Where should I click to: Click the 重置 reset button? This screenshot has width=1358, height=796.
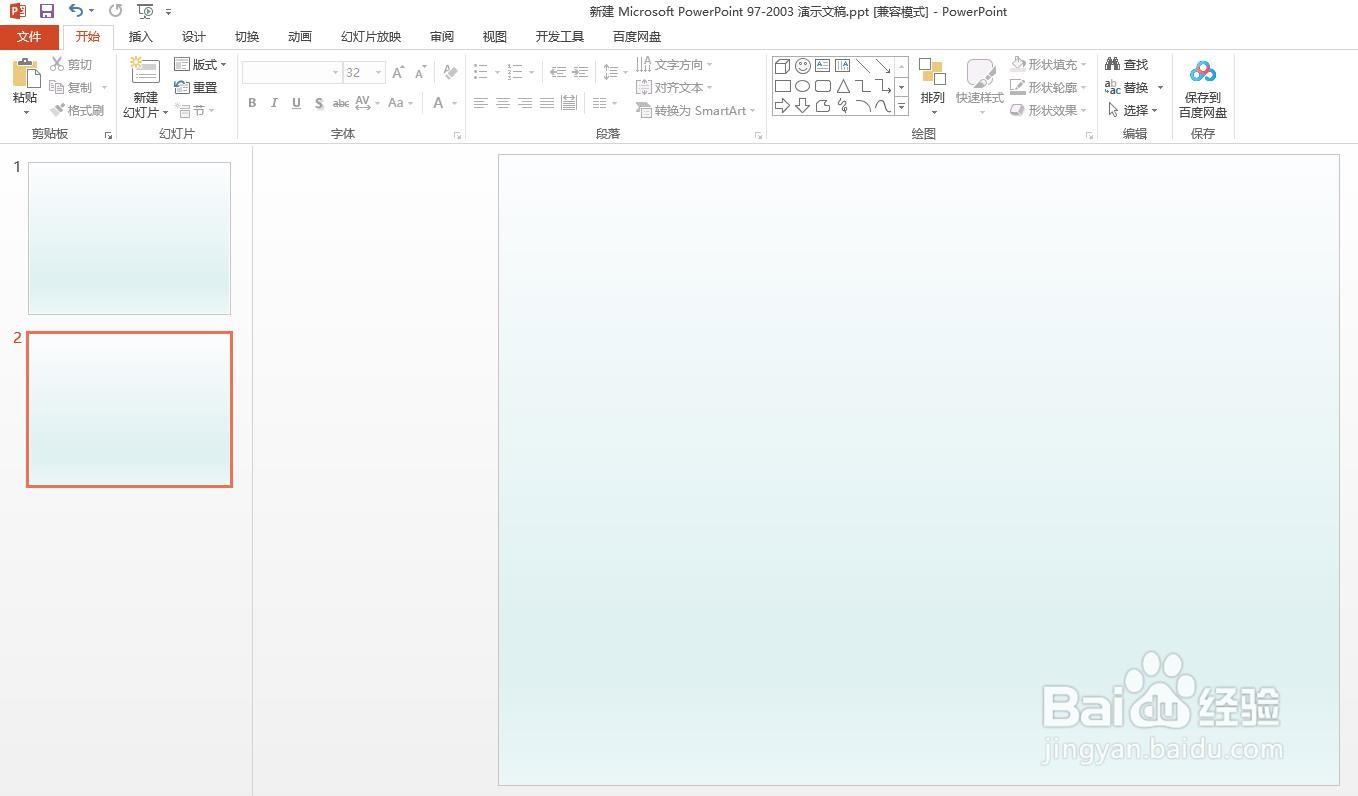click(196, 87)
